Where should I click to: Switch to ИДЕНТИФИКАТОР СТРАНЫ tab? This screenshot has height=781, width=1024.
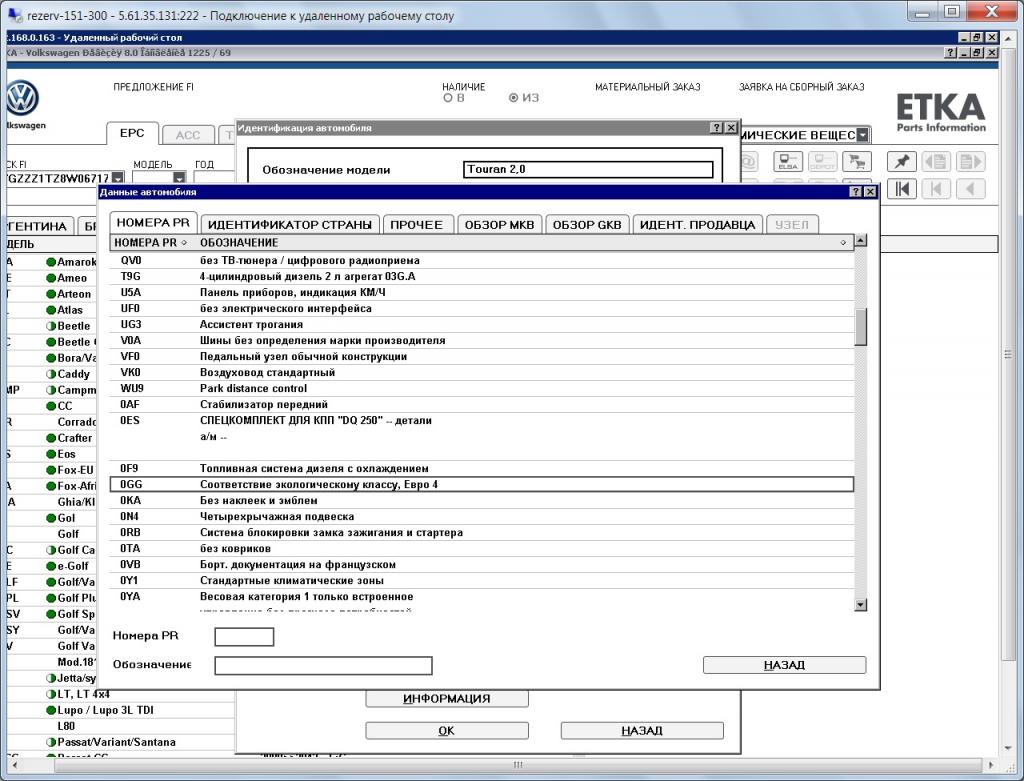coord(290,225)
